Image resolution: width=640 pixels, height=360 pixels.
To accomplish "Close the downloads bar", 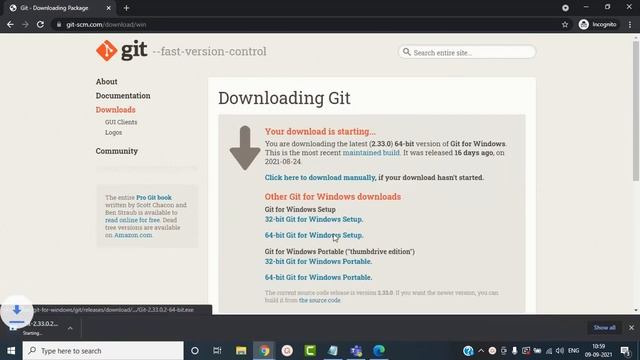I will 631,327.
